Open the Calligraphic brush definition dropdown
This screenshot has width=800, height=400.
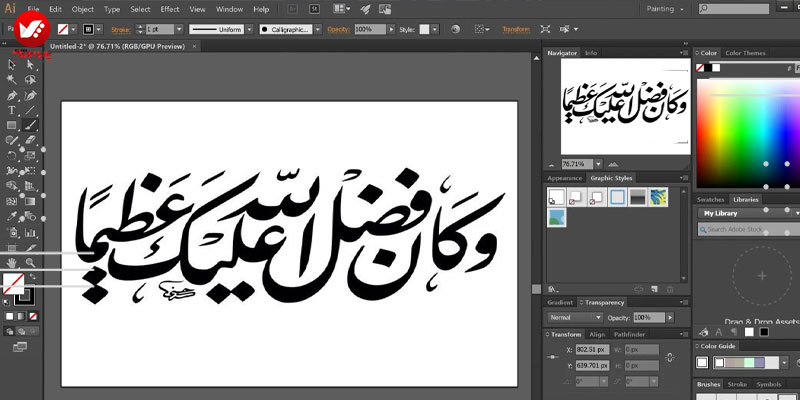[318, 30]
